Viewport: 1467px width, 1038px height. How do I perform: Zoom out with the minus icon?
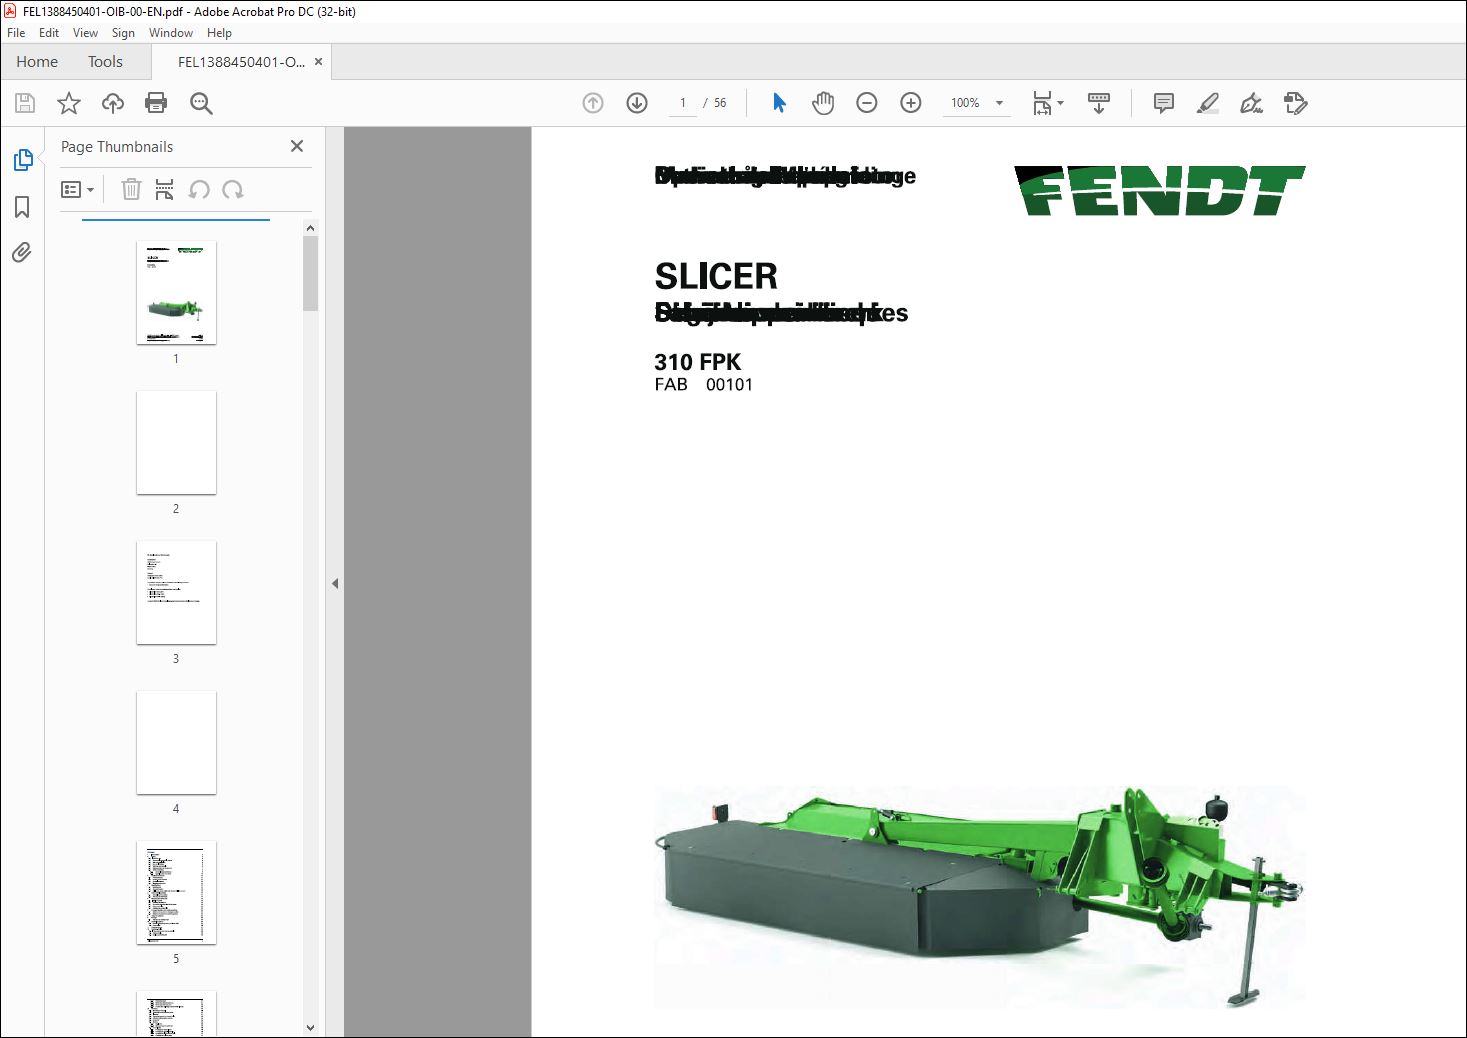click(x=867, y=103)
